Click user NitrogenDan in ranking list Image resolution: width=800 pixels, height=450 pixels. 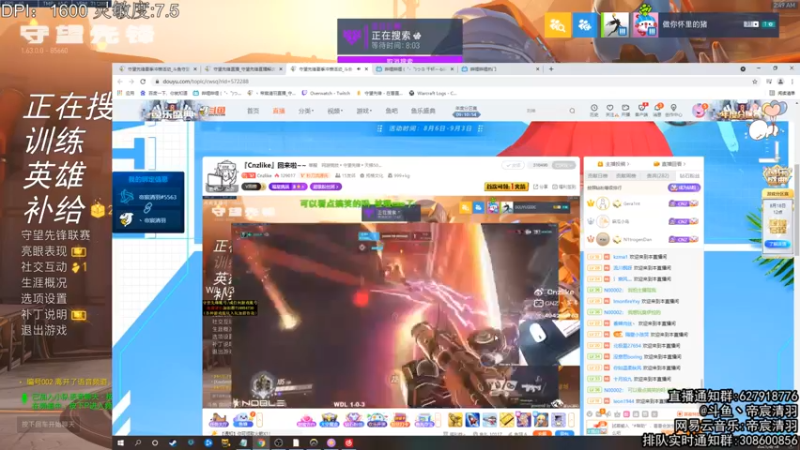[637, 239]
